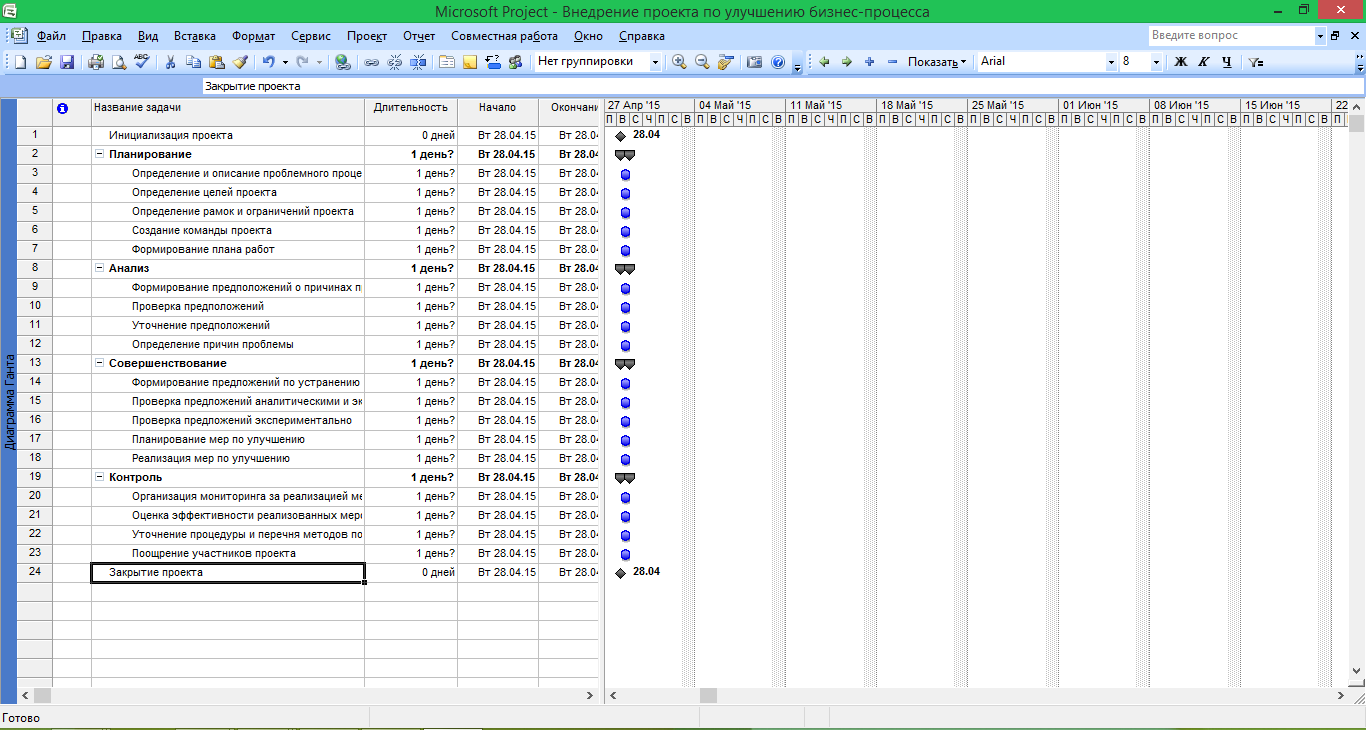The image size is (1366, 730).
Task: Click the Insert Hyperlink globe icon
Action: pos(343,62)
